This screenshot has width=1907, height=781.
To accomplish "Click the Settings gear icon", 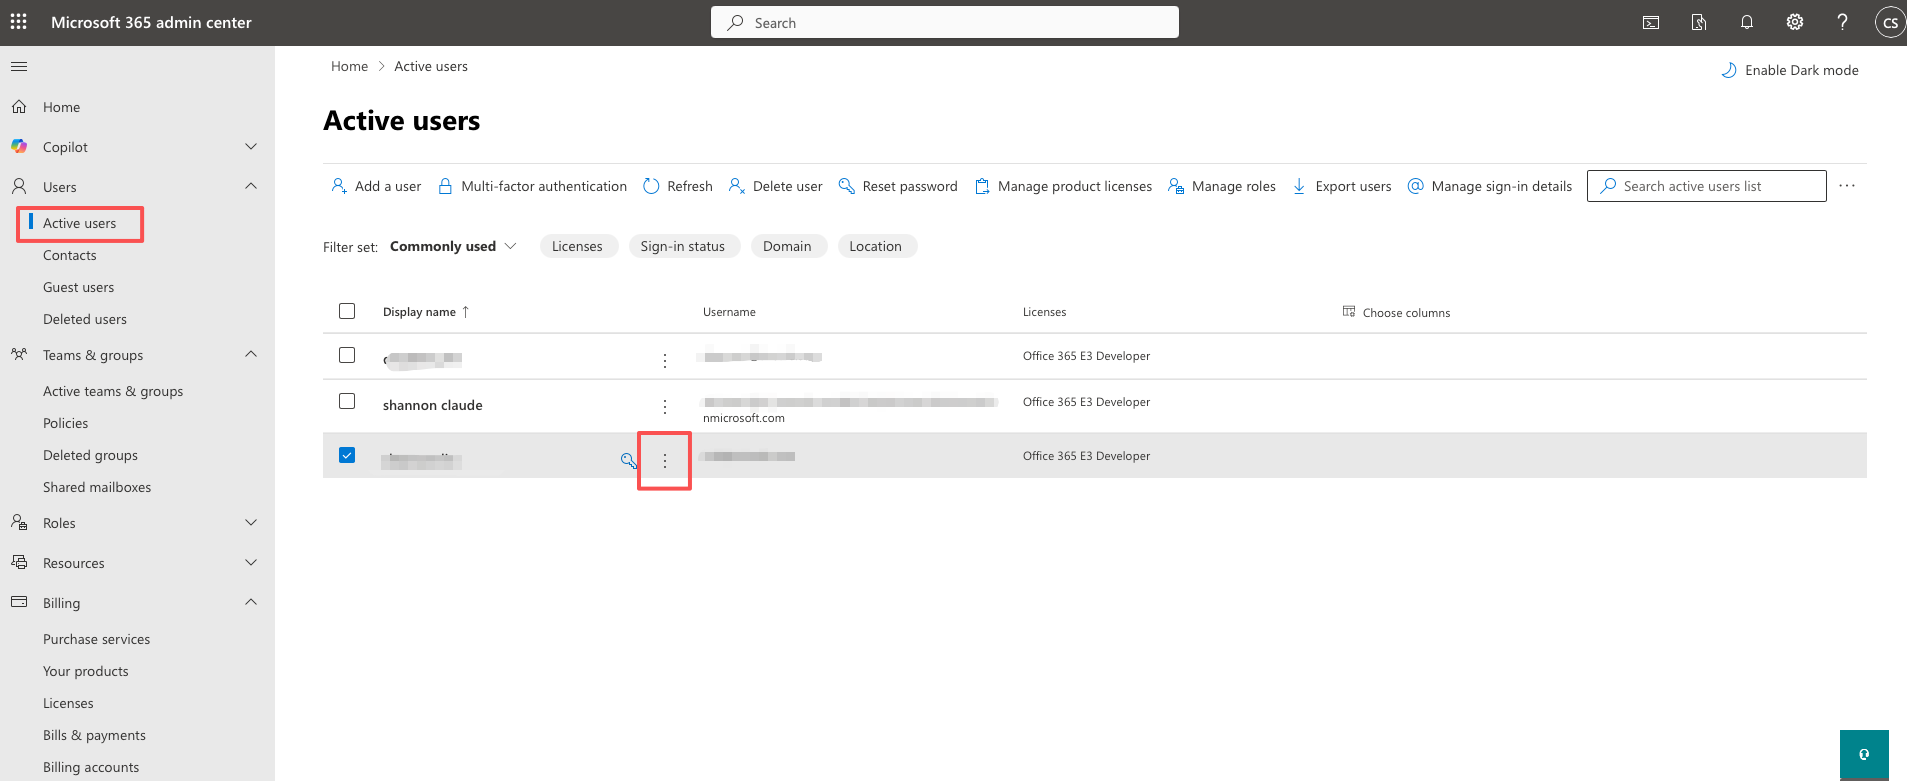I will (1795, 22).
